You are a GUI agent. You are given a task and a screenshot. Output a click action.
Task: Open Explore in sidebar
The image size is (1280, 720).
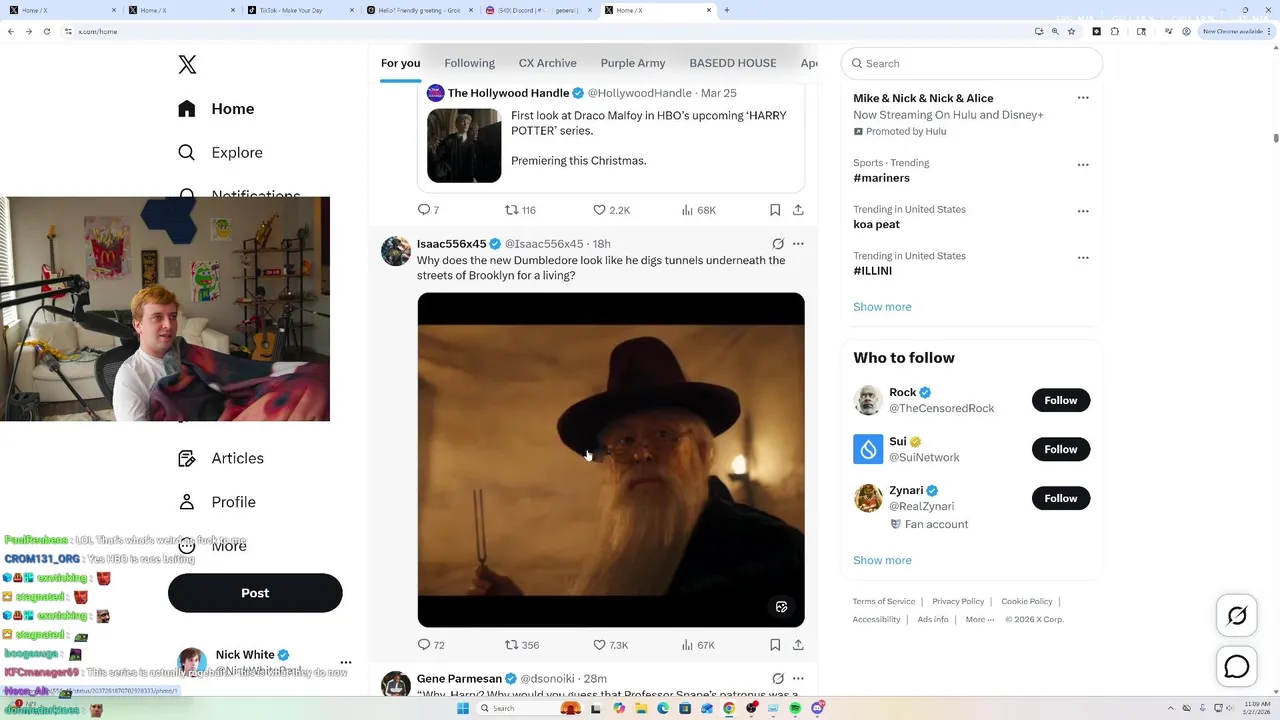tap(220, 153)
